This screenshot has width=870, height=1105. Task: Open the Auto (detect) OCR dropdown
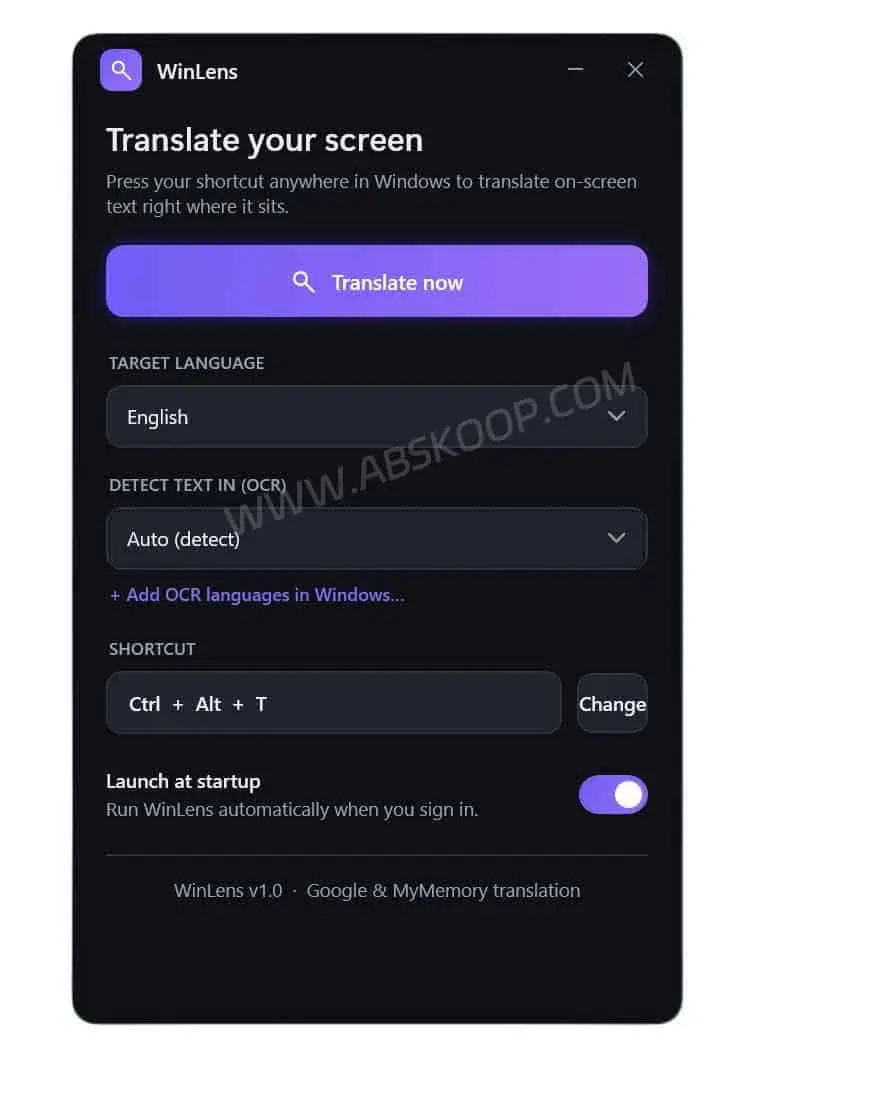[377, 538]
